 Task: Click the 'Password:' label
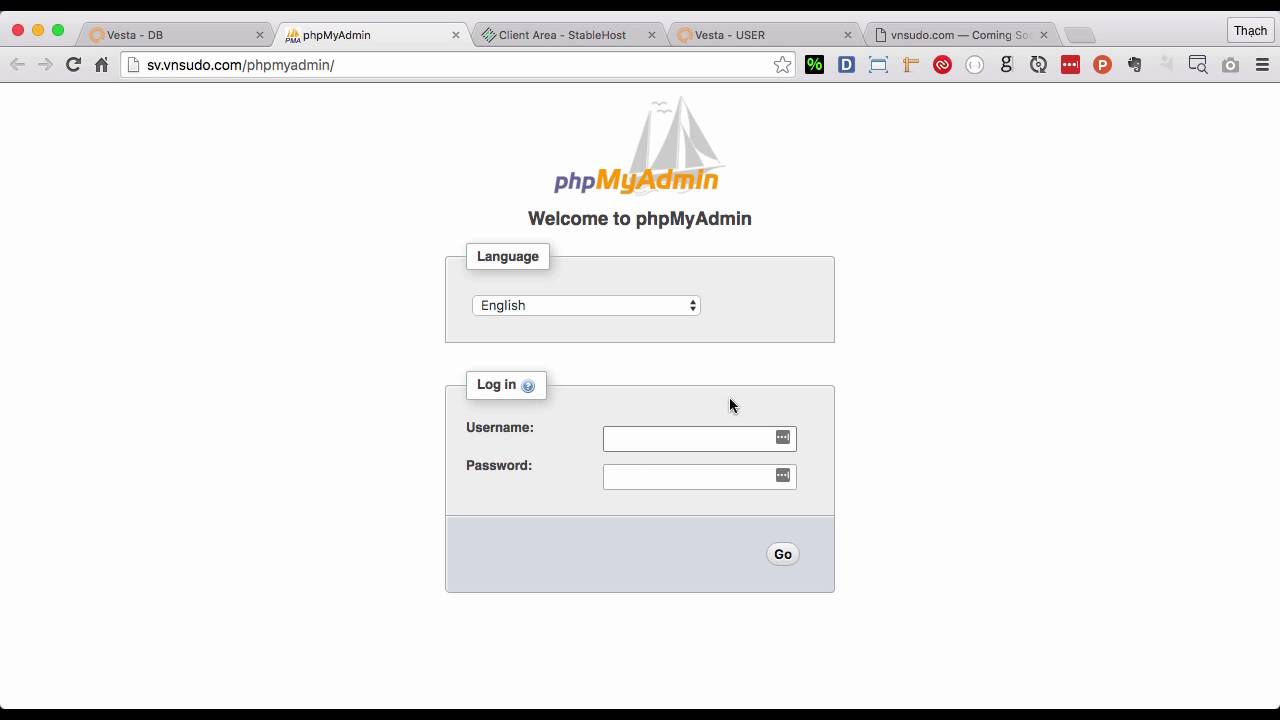coord(499,465)
